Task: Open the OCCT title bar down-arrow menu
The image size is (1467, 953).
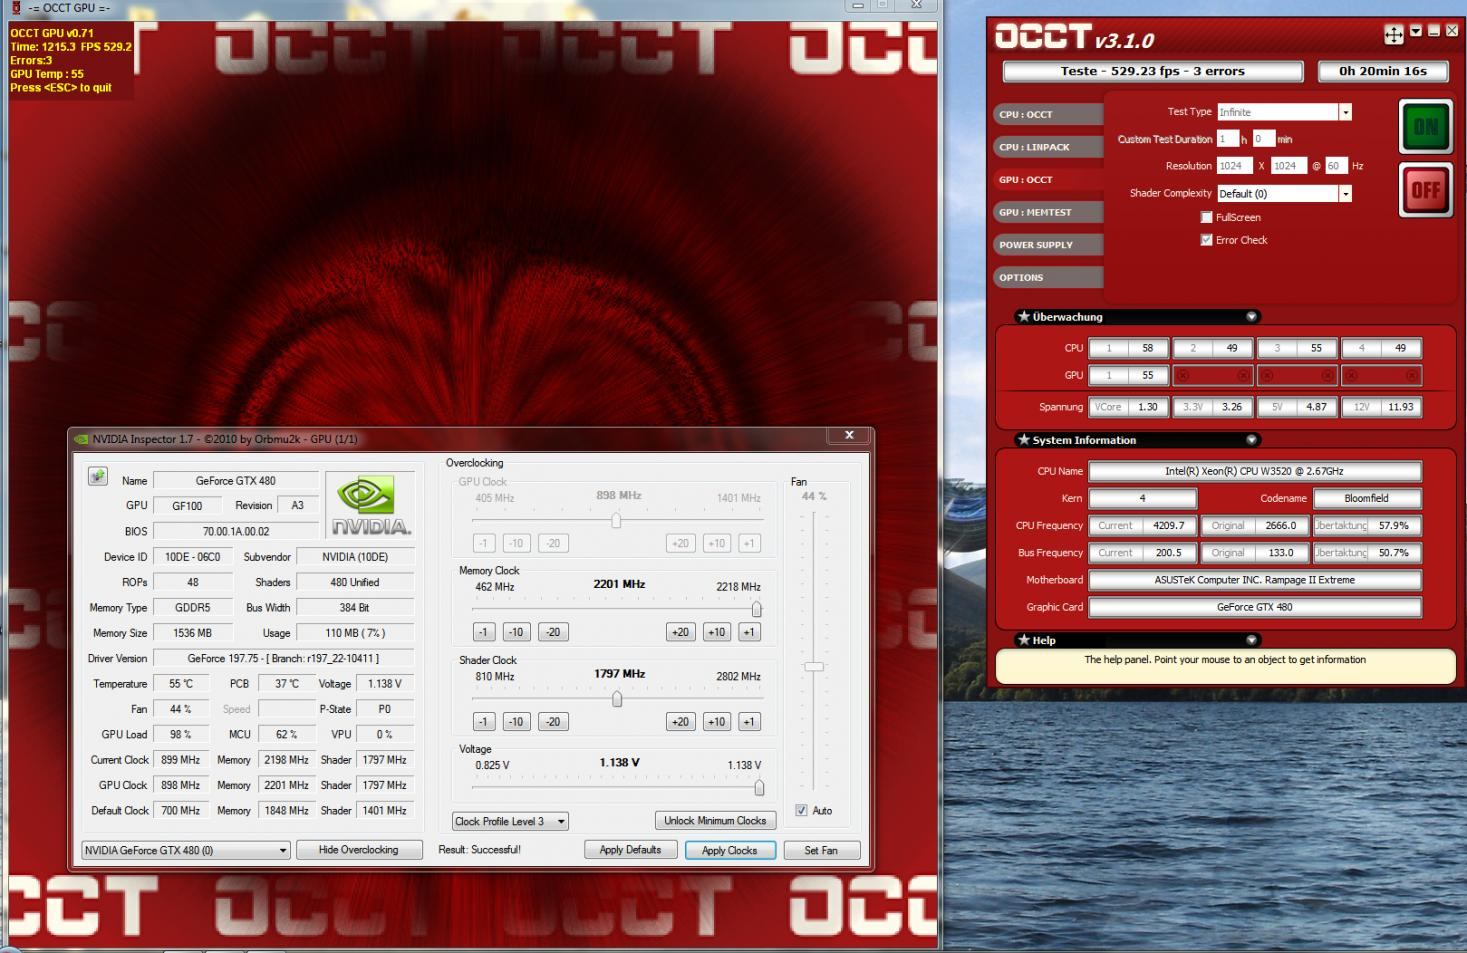Action: click(x=1416, y=32)
